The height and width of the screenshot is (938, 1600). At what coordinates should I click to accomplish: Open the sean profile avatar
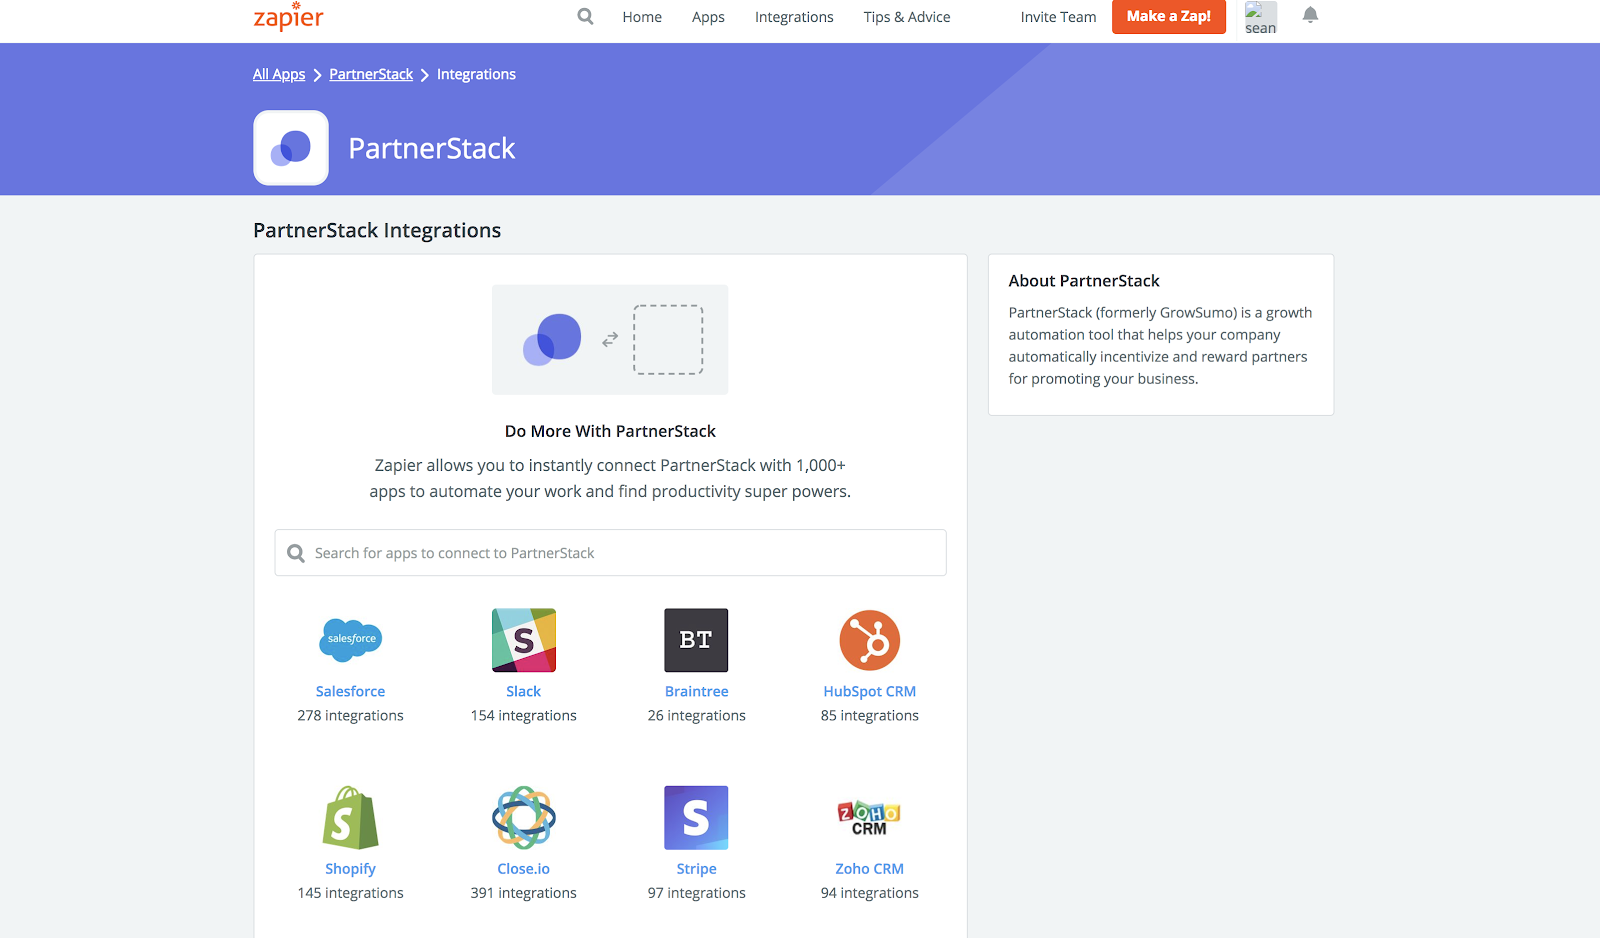tap(1261, 17)
